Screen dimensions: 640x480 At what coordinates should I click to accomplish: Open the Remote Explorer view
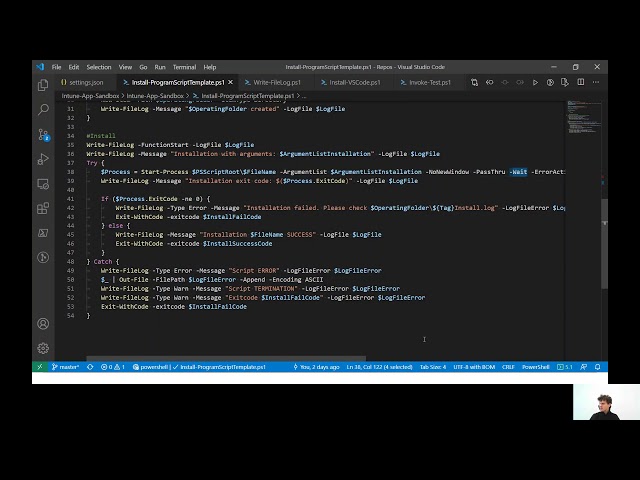click(x=43, y=184)
